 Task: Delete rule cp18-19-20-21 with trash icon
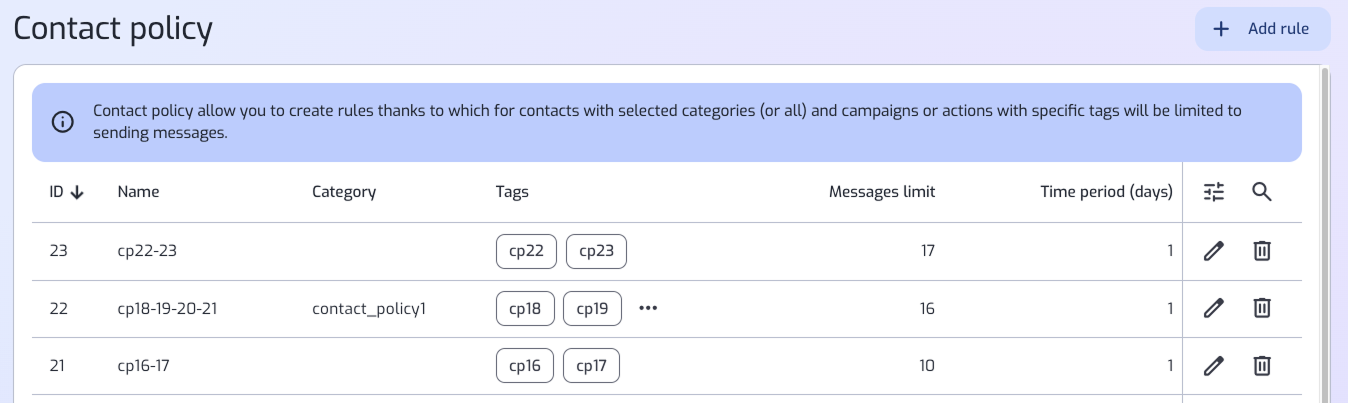(1262, 308)
